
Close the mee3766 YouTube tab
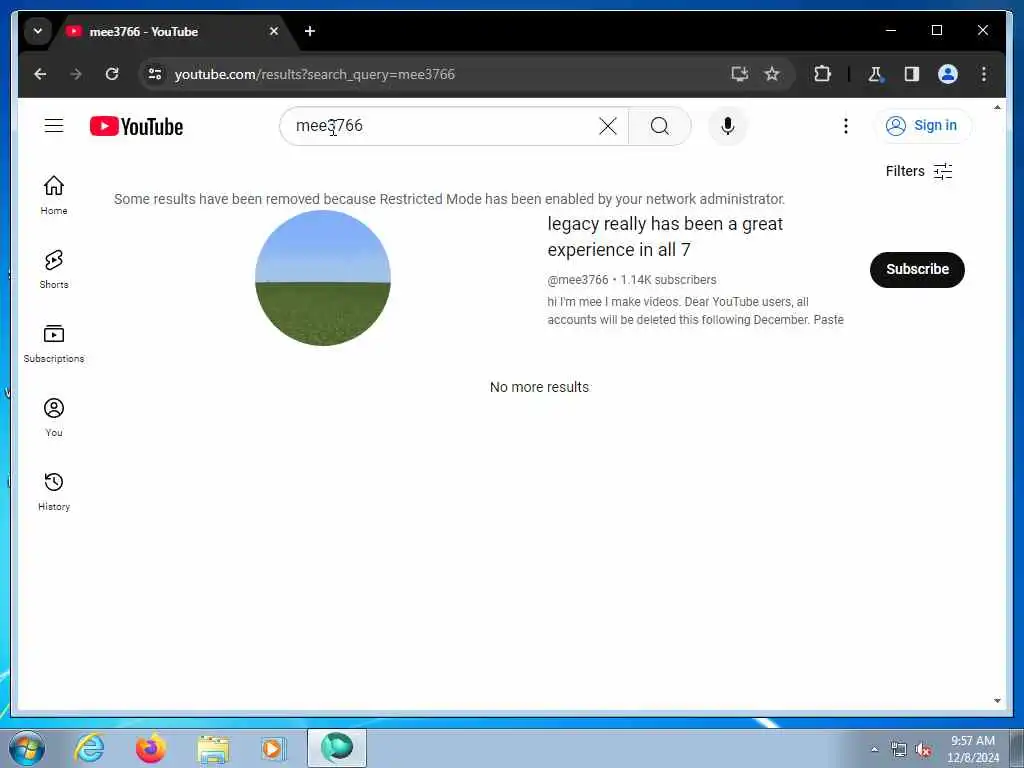pyautogui.click(x=274, y=31)
